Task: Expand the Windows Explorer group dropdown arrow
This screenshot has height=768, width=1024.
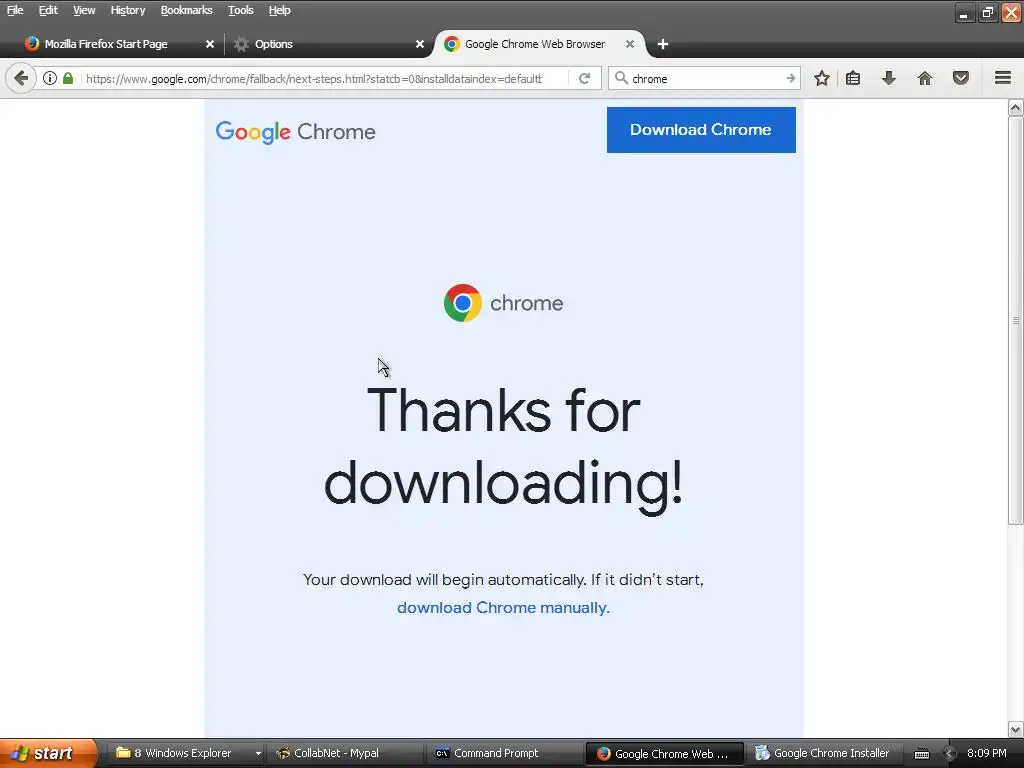Action: tap(258, 753)
